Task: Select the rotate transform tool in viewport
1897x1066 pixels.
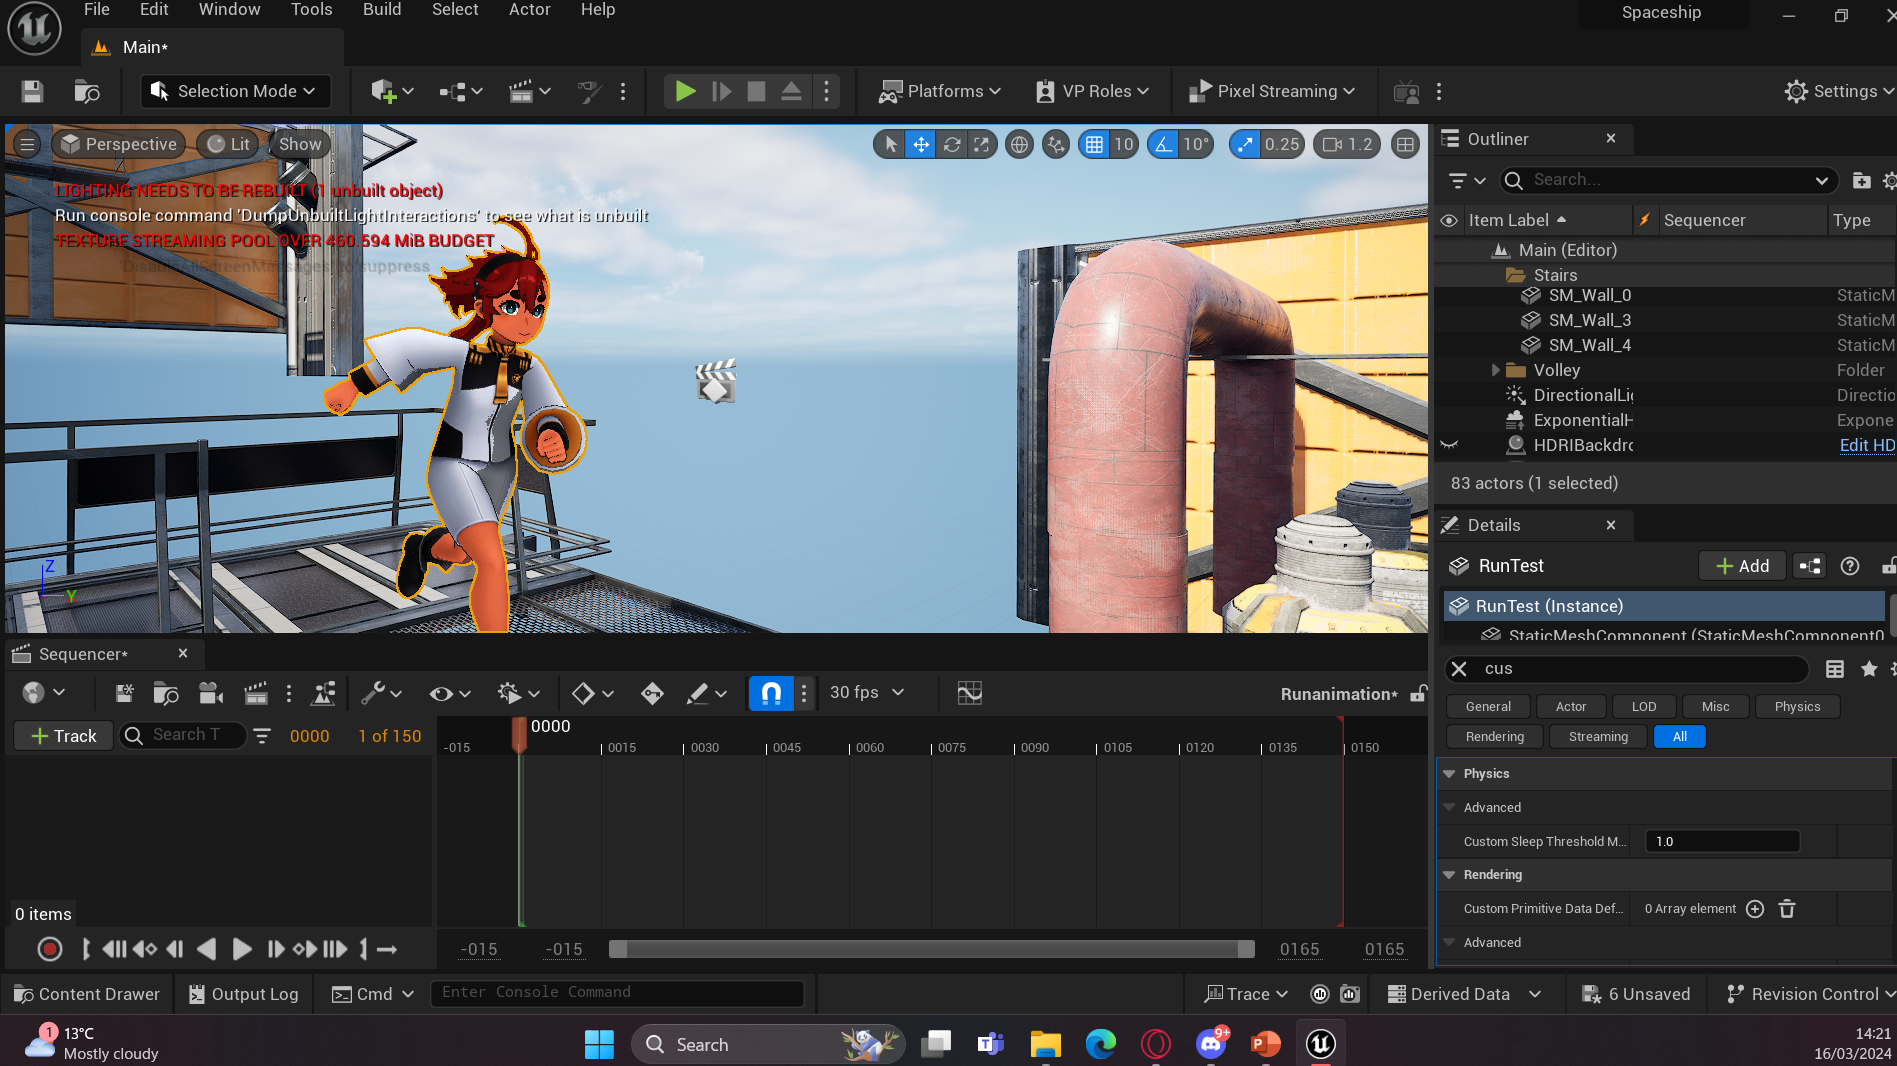Action: (x=952, y=144)
